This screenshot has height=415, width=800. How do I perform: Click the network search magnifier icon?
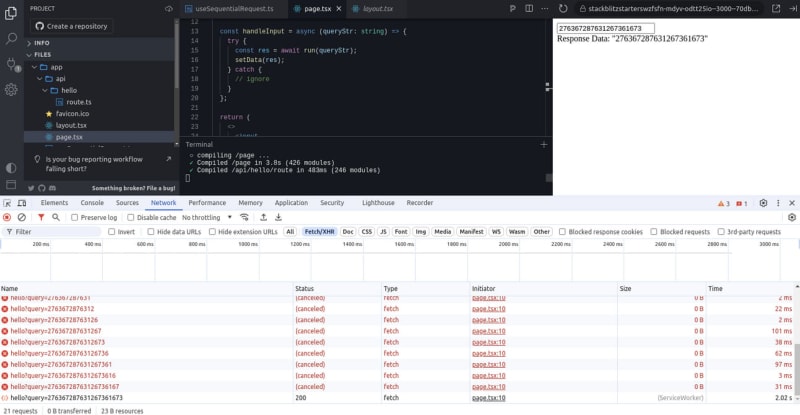pos(56,217)
